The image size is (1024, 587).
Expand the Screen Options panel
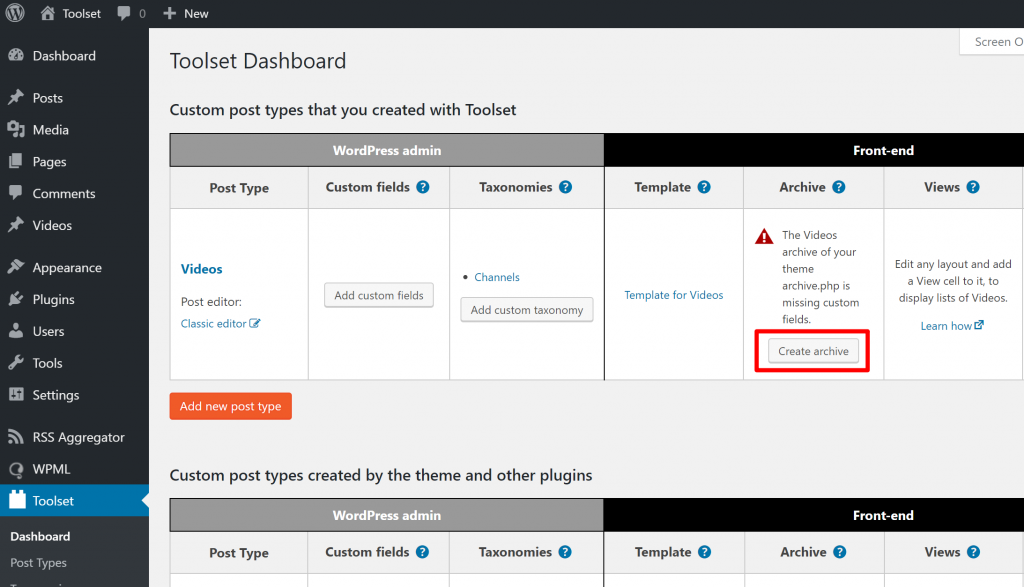click(x=992, y=42)
